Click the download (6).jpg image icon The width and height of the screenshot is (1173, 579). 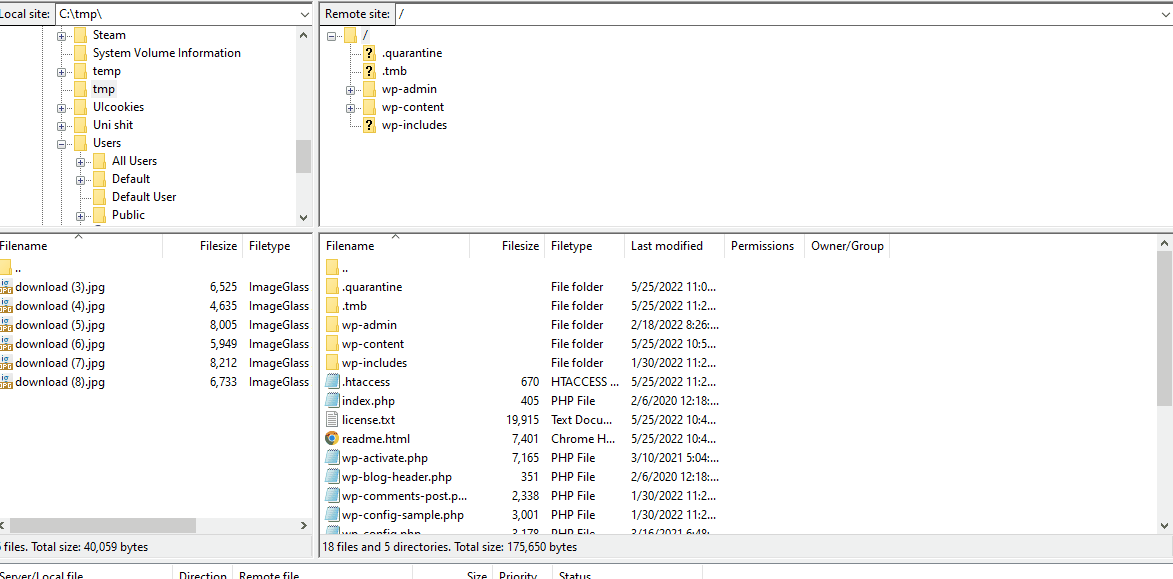(x=5, y=343)
